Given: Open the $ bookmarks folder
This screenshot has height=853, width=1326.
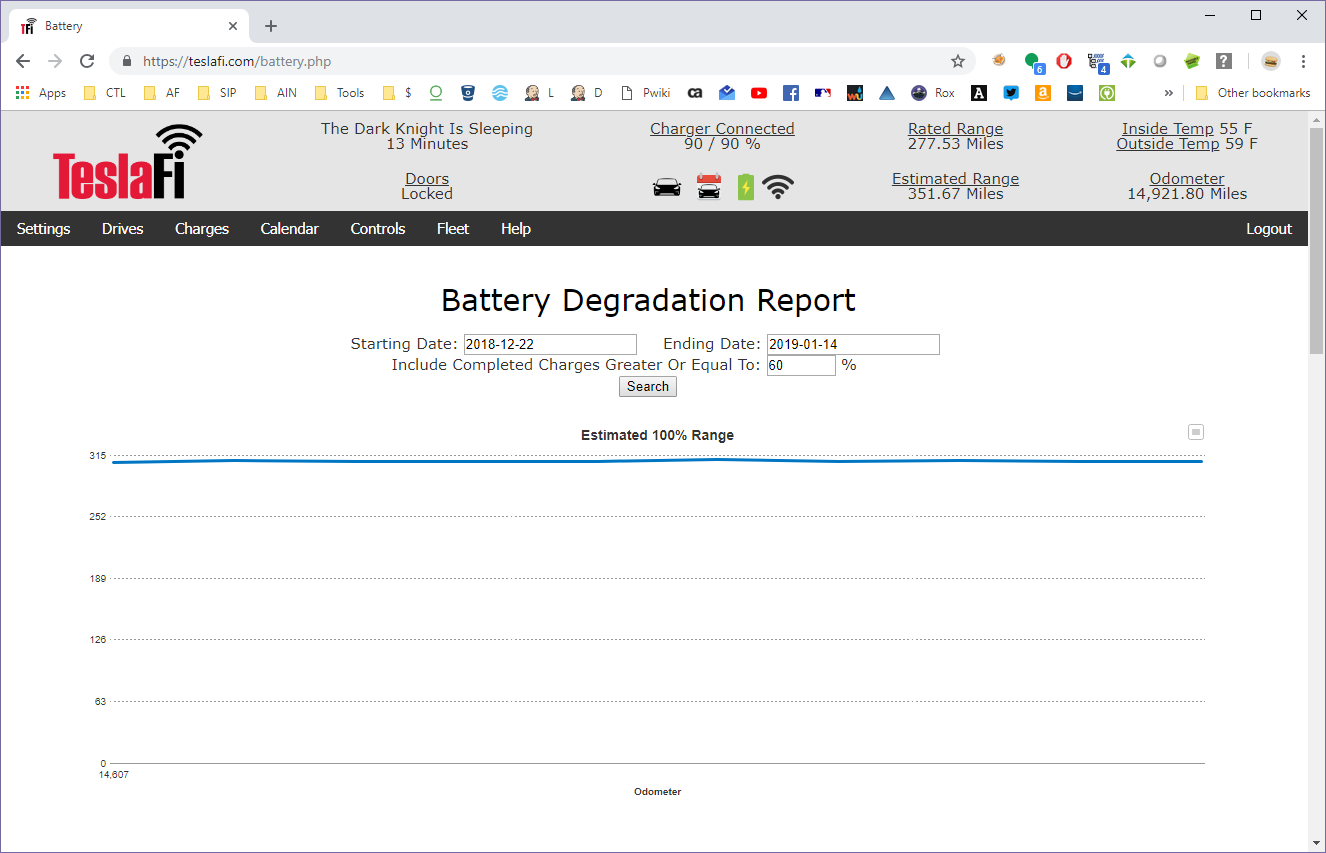Looking at the screenshot, I should (x=397, y=93).
